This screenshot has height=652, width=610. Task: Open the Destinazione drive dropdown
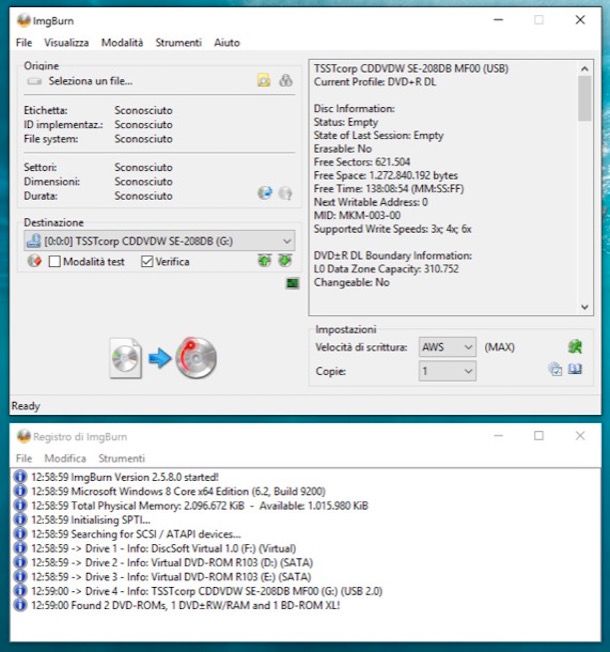[x=287, y=241]
